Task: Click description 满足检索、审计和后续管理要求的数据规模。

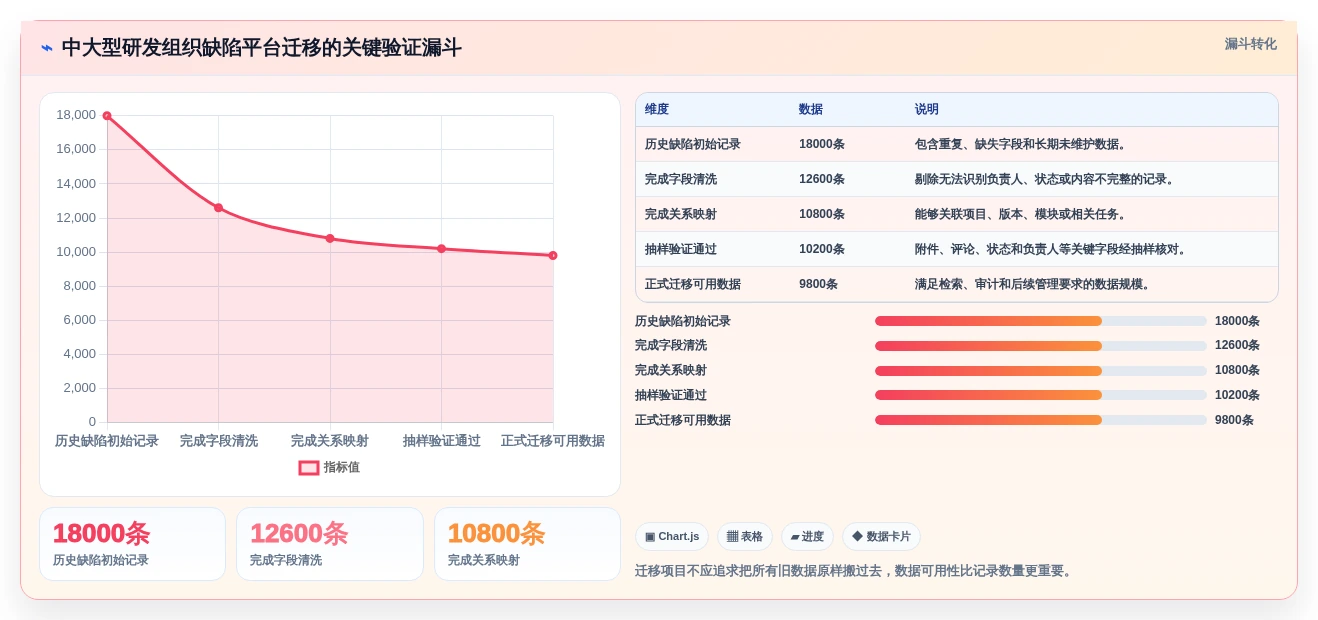Action: coord(1035,284)
